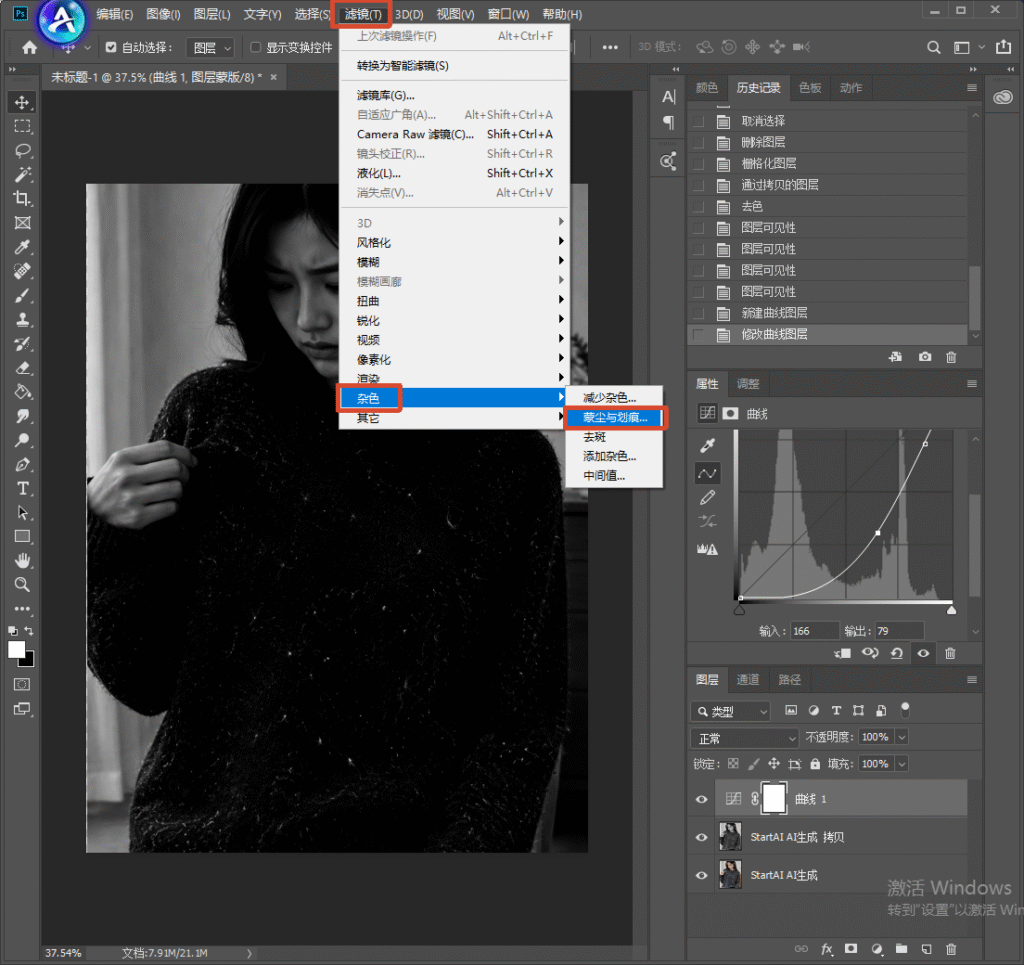Select the Hand tool
Viewport: 1024px width, 965px height.
[22, 560]
